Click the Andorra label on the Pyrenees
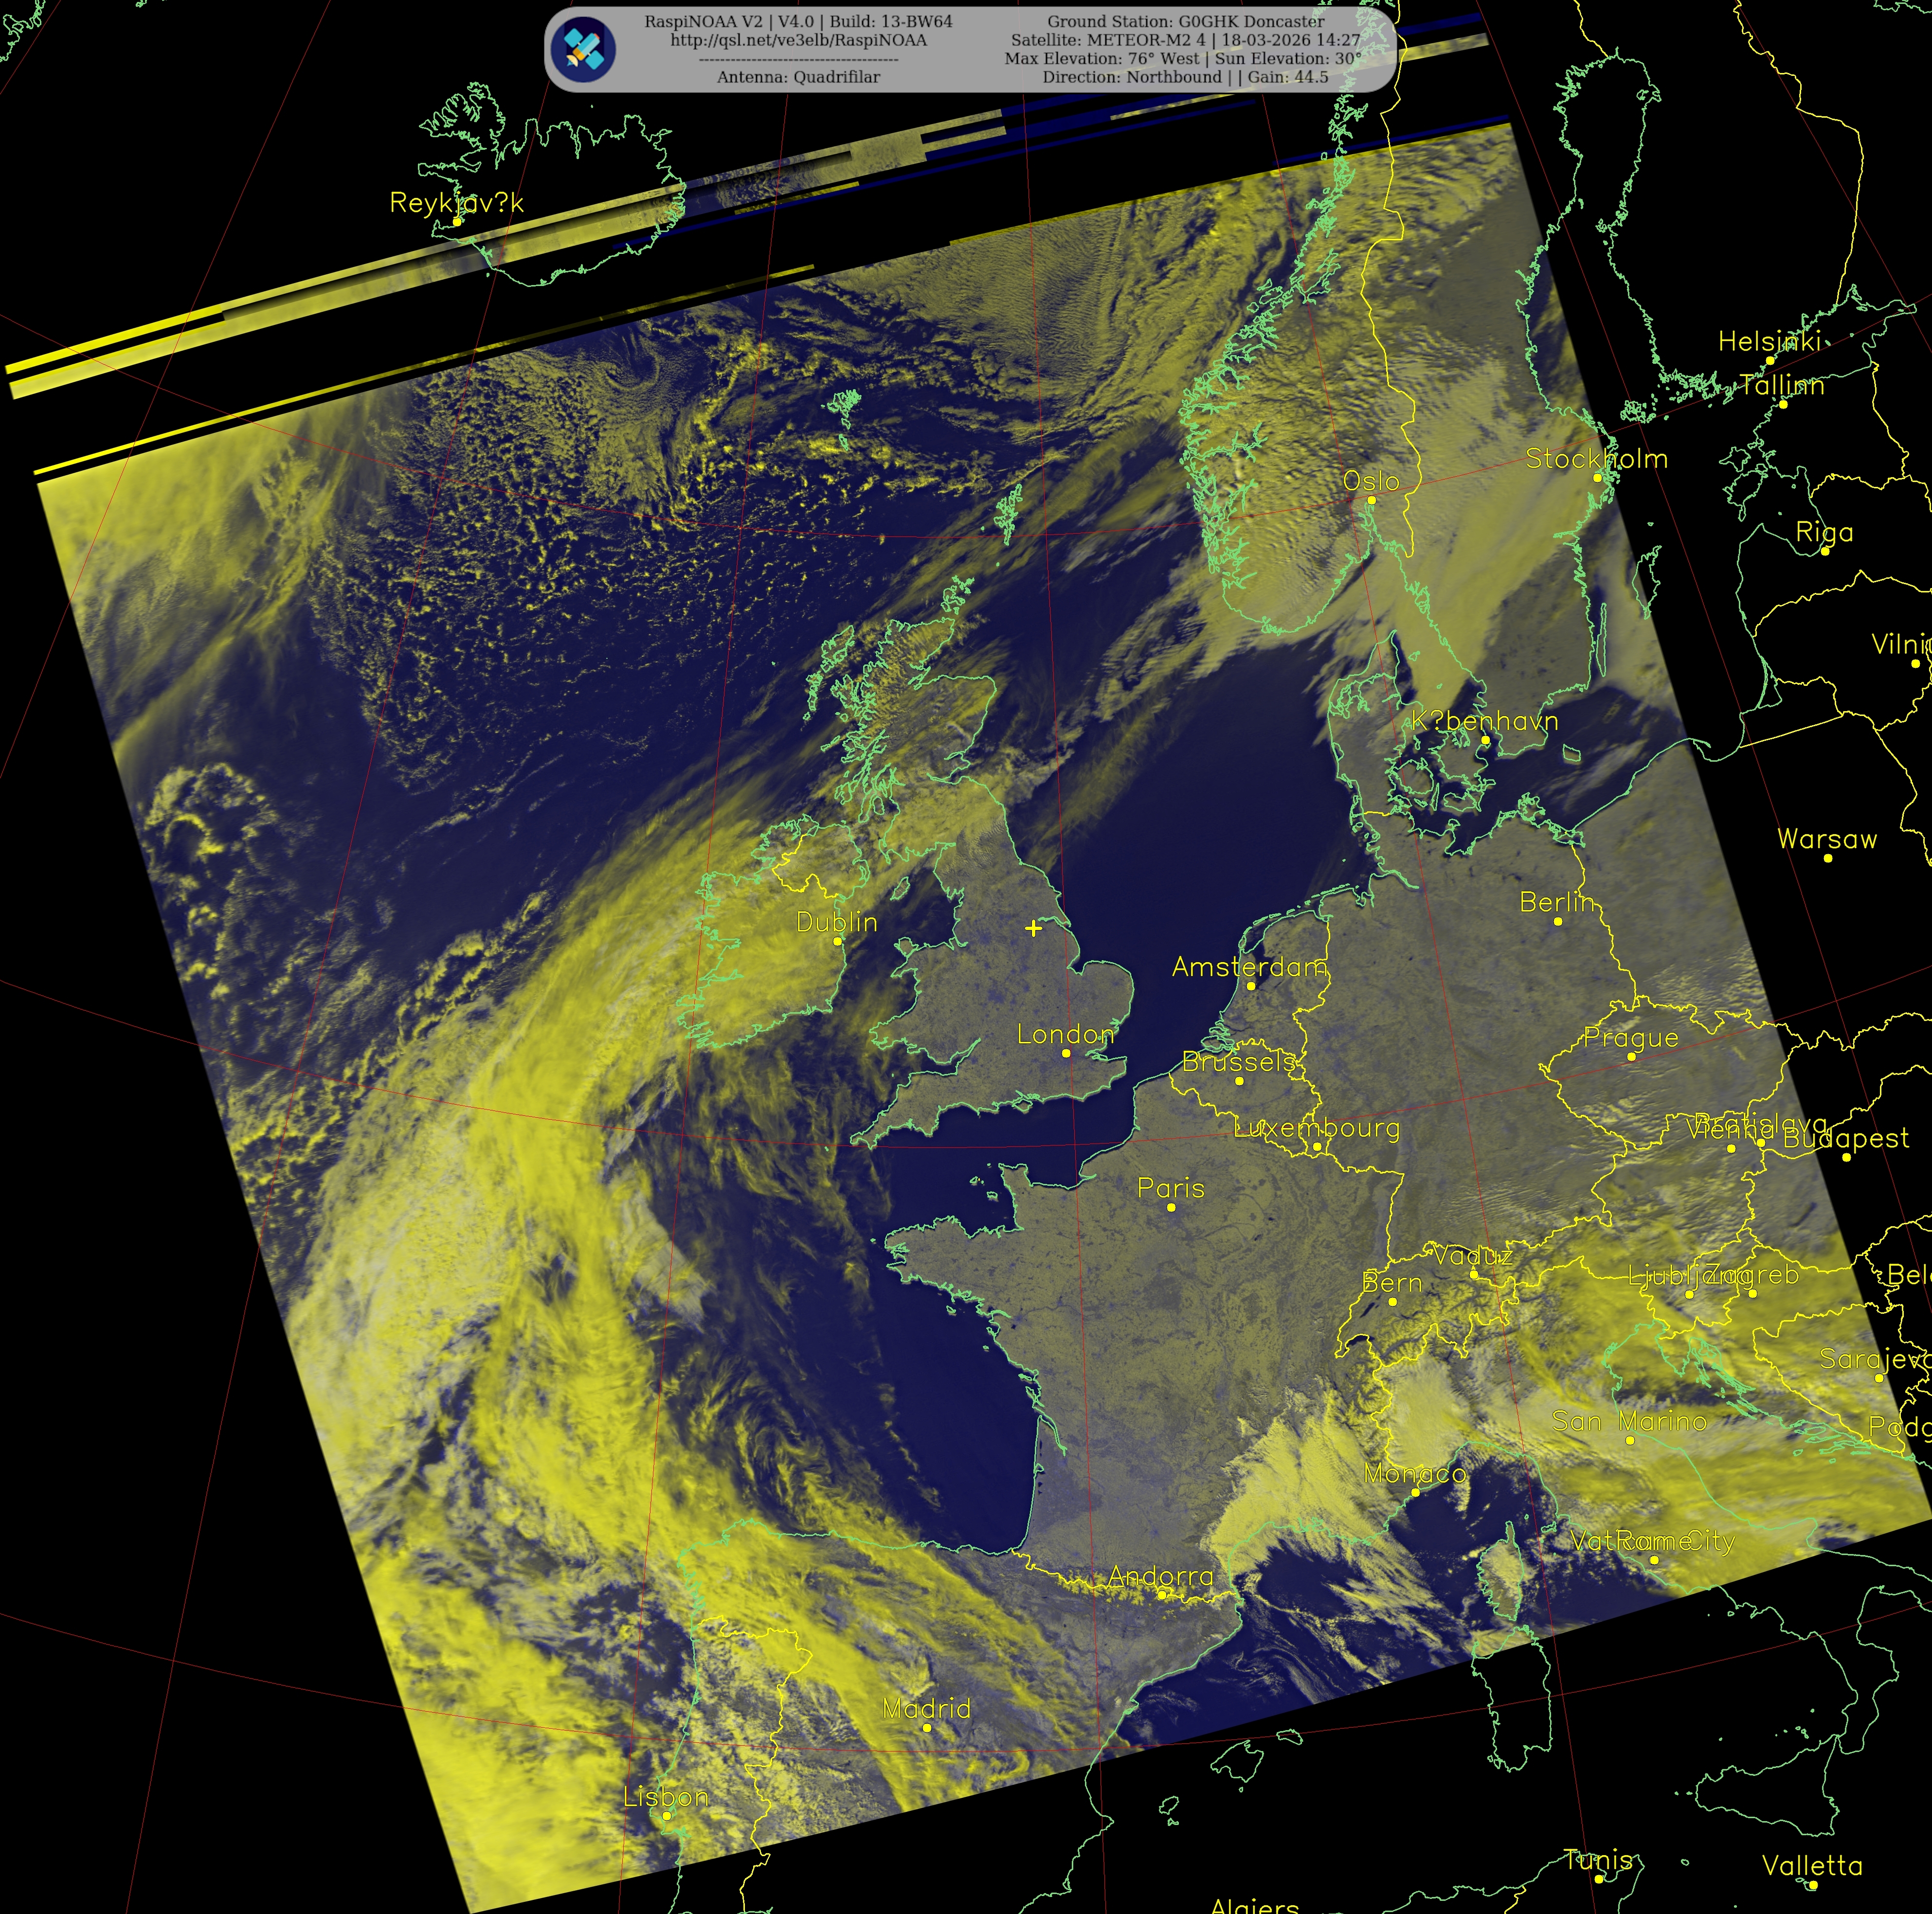 1160,1576
